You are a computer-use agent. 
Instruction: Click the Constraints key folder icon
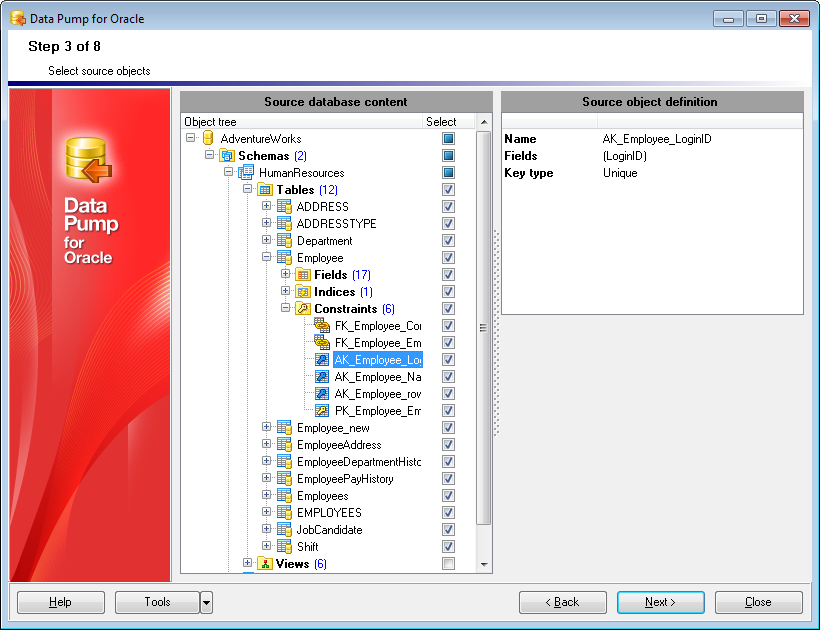303,309
